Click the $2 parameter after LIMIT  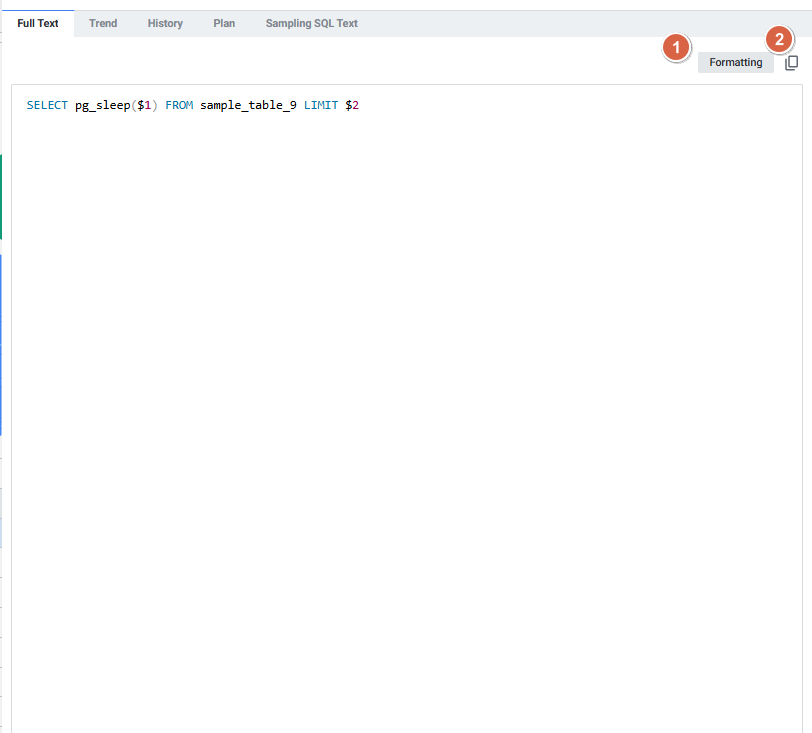(x=351, y=105)
